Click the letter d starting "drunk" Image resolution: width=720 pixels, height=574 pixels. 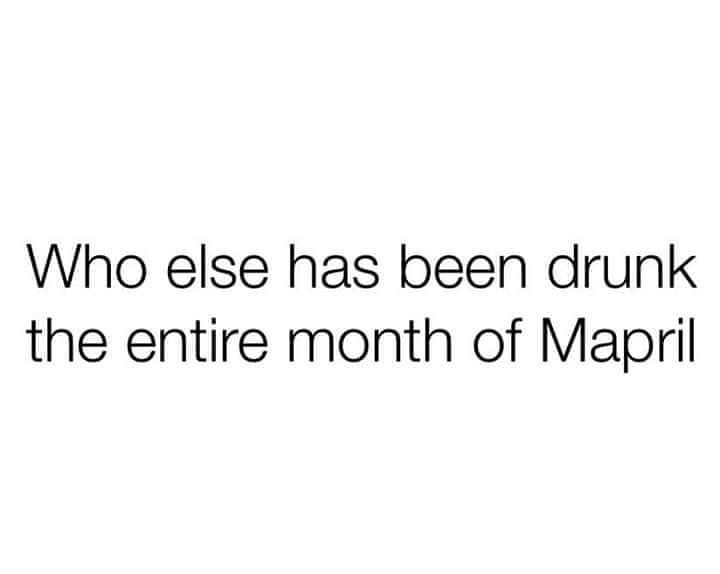pos(563,266)
